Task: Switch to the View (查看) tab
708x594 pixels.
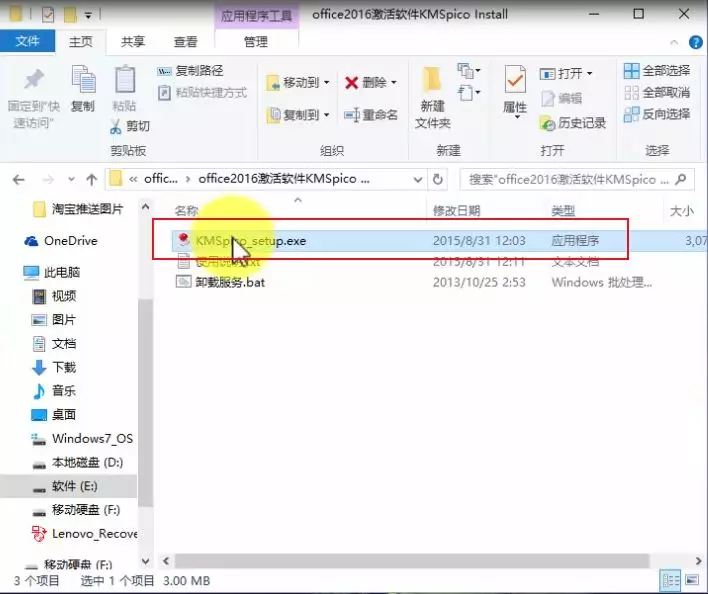Action: pyautogui.click(x=186, y=42)
